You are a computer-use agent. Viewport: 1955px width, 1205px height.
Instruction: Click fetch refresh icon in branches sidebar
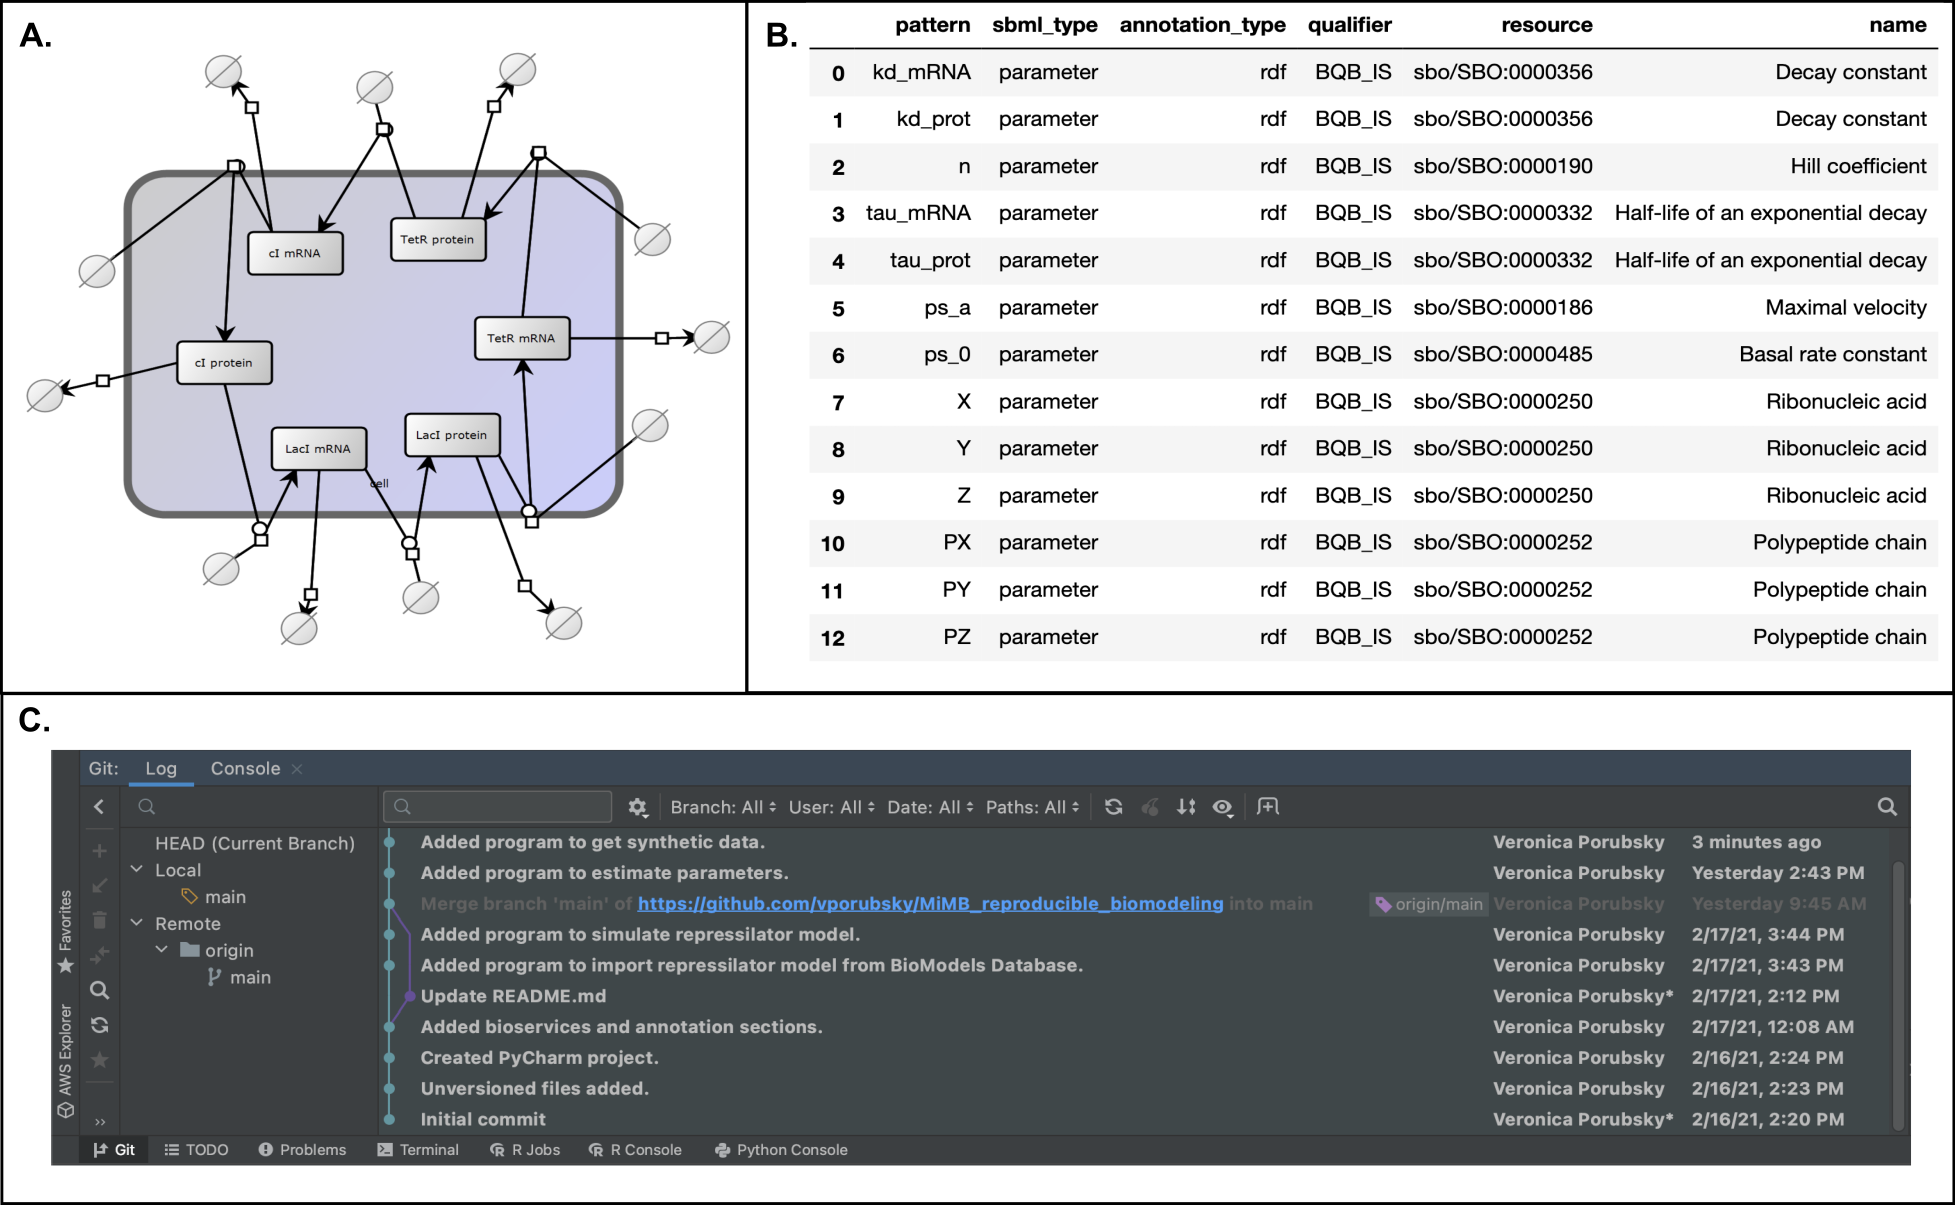(x=99, y=1025)
